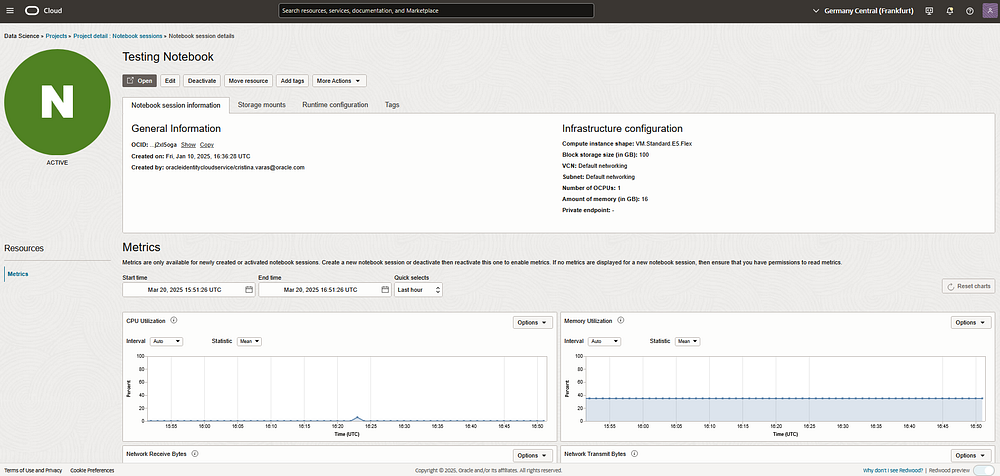1000x476 pixels.
Task: Click the Edit button
Action: coord(170,81)
